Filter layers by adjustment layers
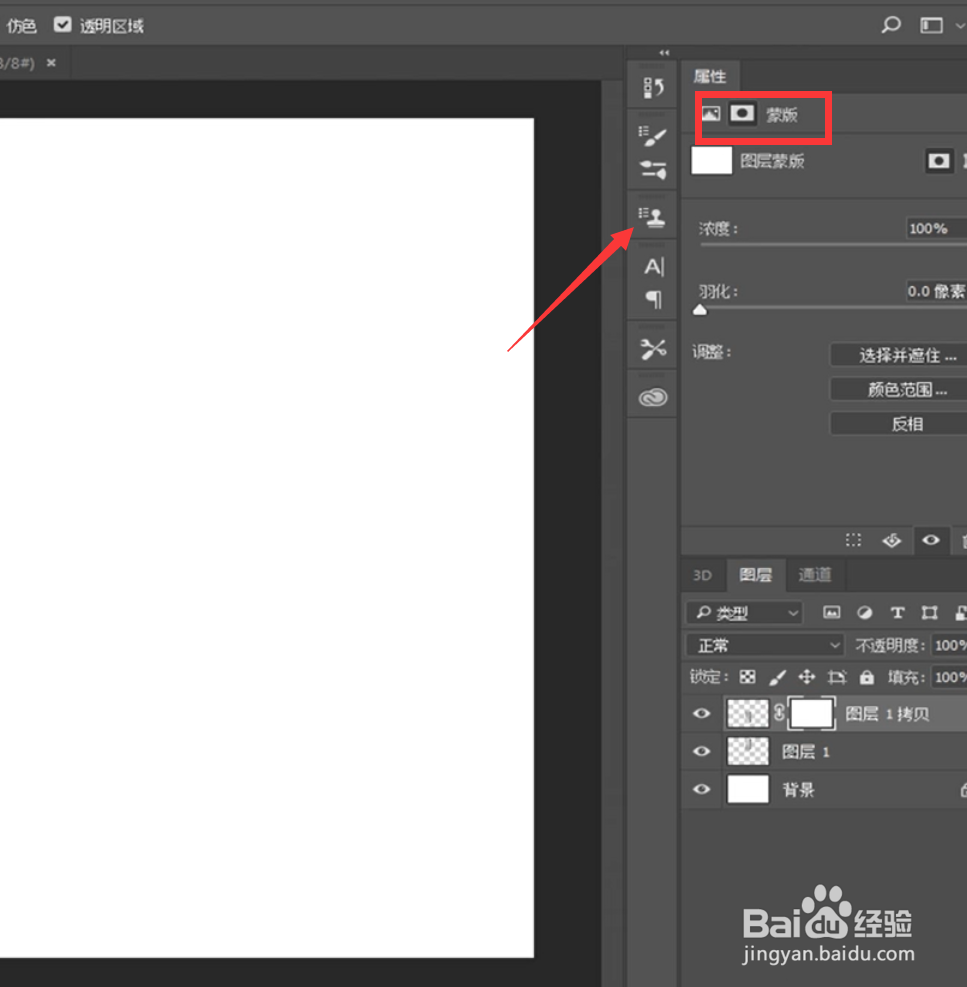The height and width of the screenshot is (987, 967). point(865,612)
